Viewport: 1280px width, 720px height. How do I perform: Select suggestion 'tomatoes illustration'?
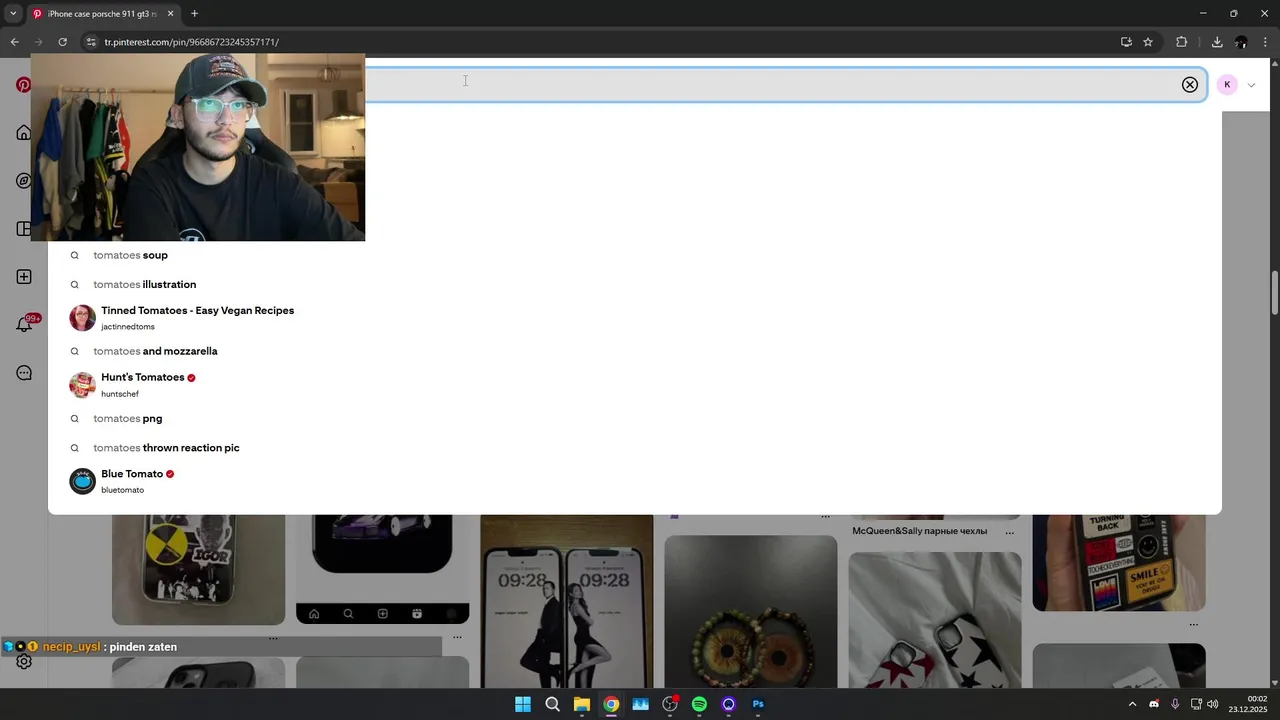tap(144, 284)
